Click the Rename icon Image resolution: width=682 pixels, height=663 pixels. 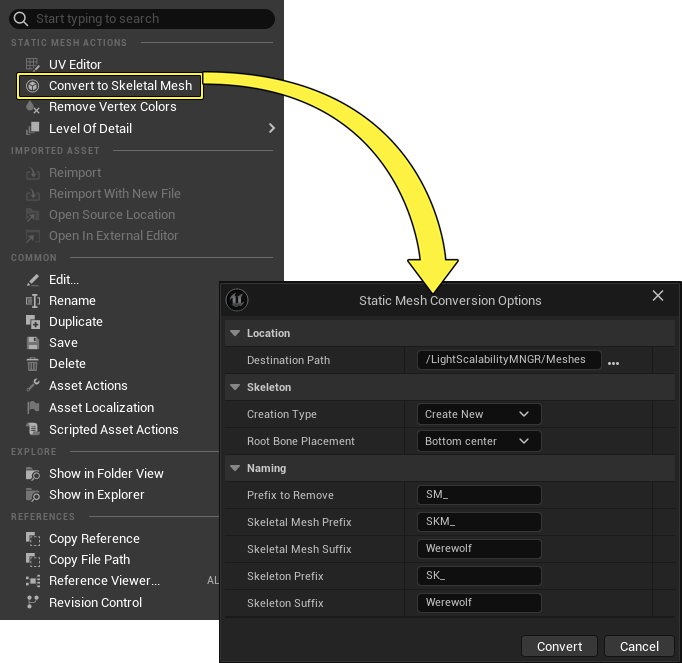[x=33, y=301]
